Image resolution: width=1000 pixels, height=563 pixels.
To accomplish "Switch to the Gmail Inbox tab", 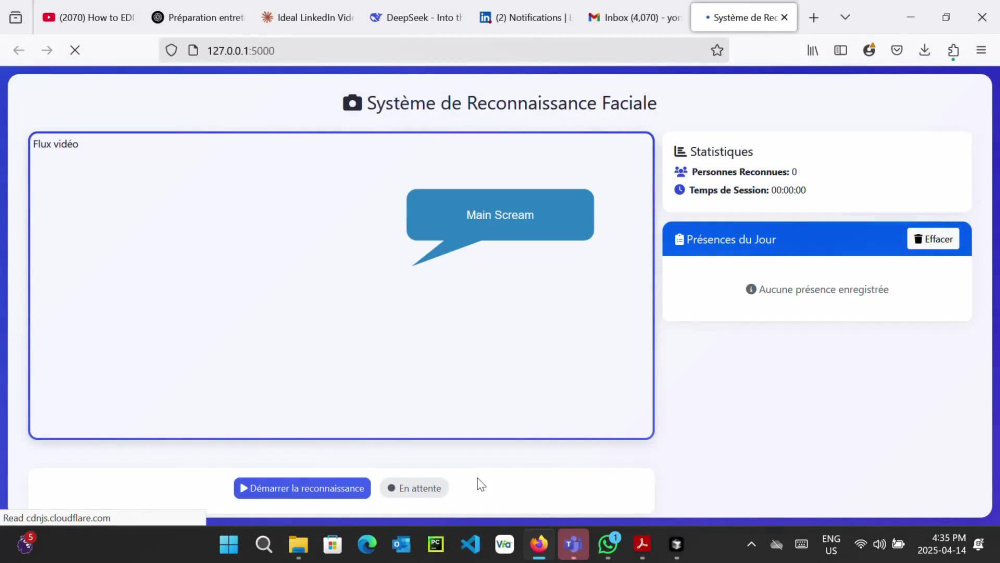I will (635, 17).
